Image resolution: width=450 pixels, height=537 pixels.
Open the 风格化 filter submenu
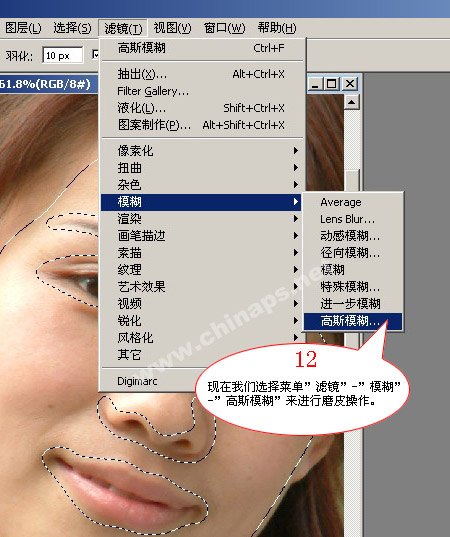(202, 338)
